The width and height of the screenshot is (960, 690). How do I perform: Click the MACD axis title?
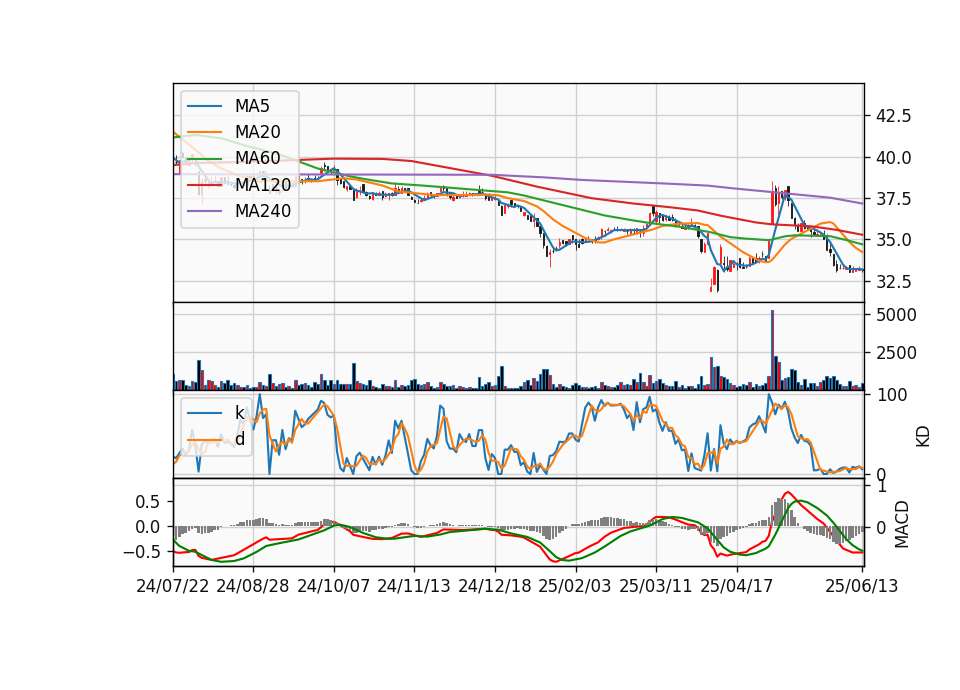point(901,524)
